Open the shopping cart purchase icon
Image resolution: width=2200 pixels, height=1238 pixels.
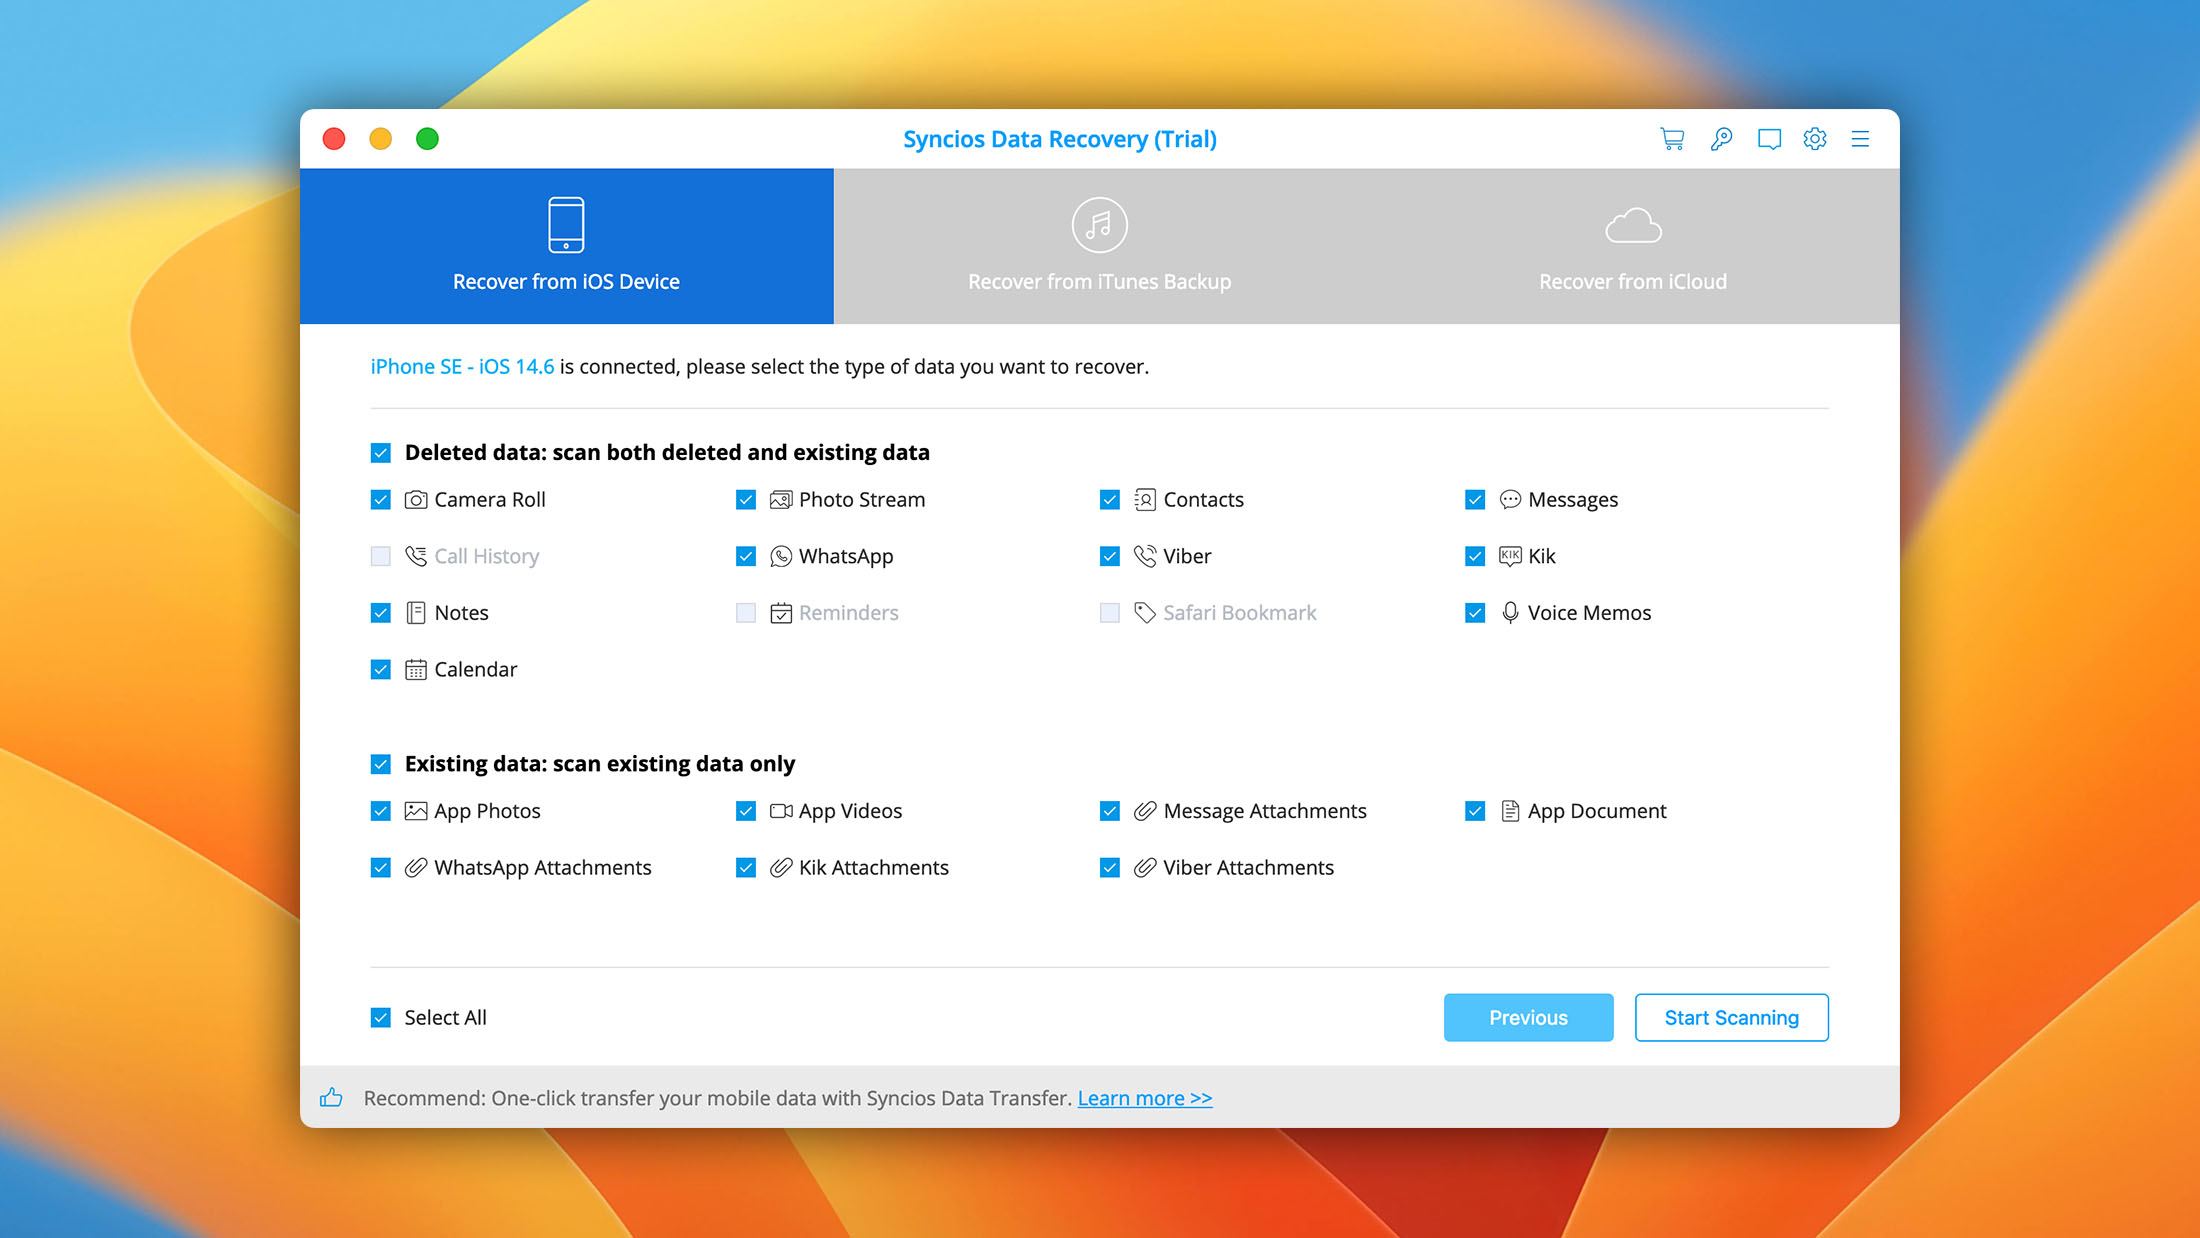point(1672,139)
